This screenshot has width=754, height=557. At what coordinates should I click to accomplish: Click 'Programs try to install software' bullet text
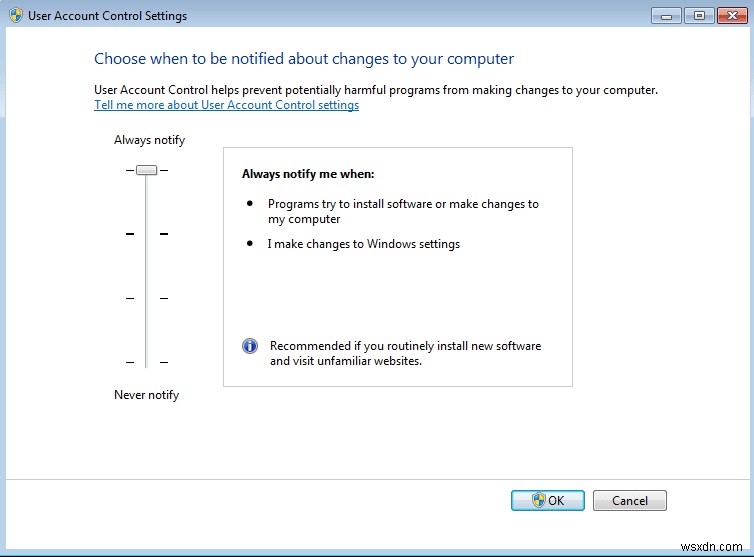pos(403,211)
